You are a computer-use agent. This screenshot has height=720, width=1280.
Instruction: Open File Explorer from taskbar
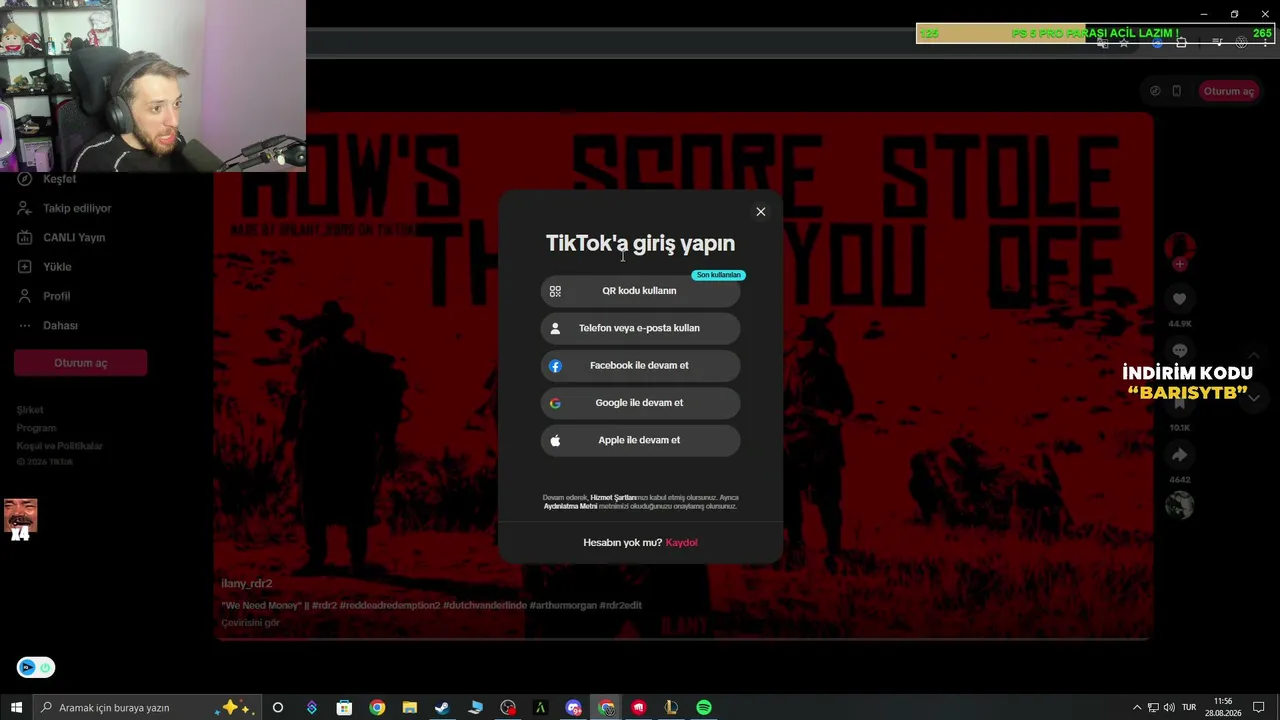pos(410,708)
